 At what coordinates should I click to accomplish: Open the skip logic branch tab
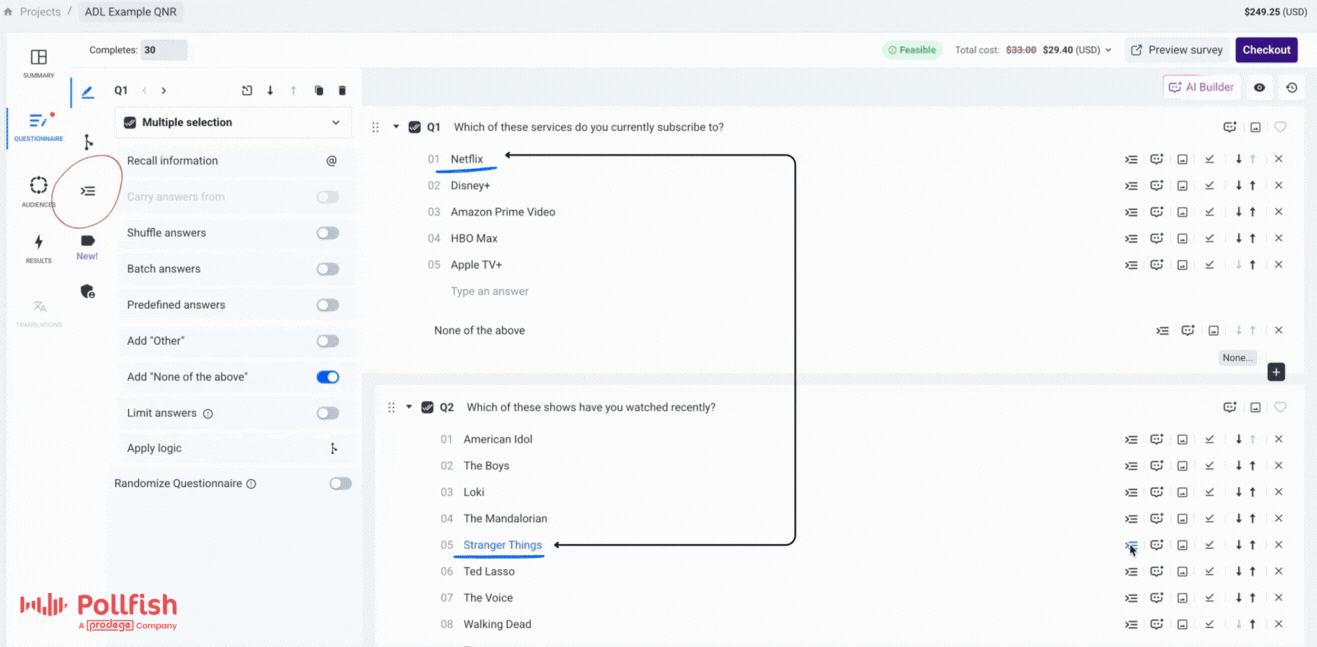(88, 142)
